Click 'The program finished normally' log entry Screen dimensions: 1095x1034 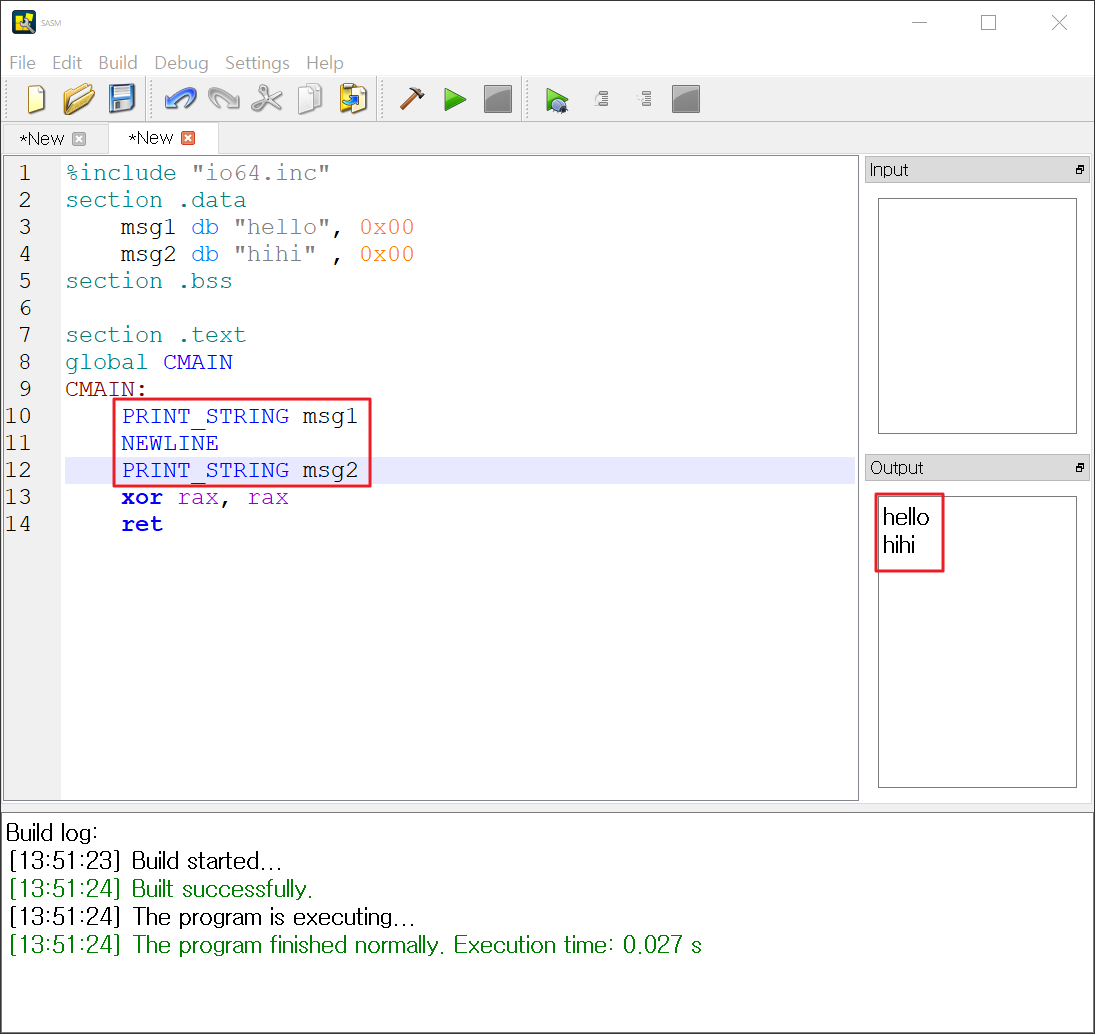click(x=288, y=945)
